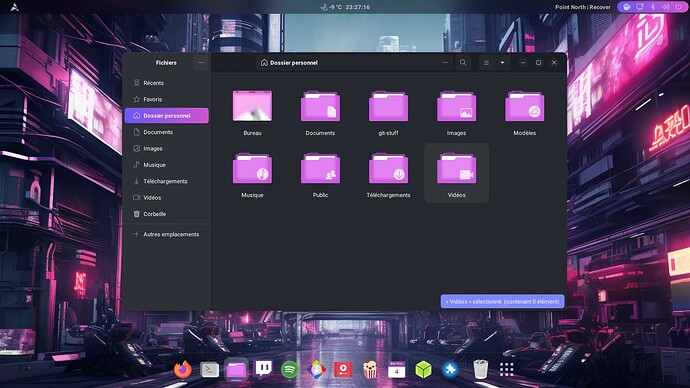Select the Musique folder icon
The image size is (690, 388).
pyautogui.click(x=252, y=168)
